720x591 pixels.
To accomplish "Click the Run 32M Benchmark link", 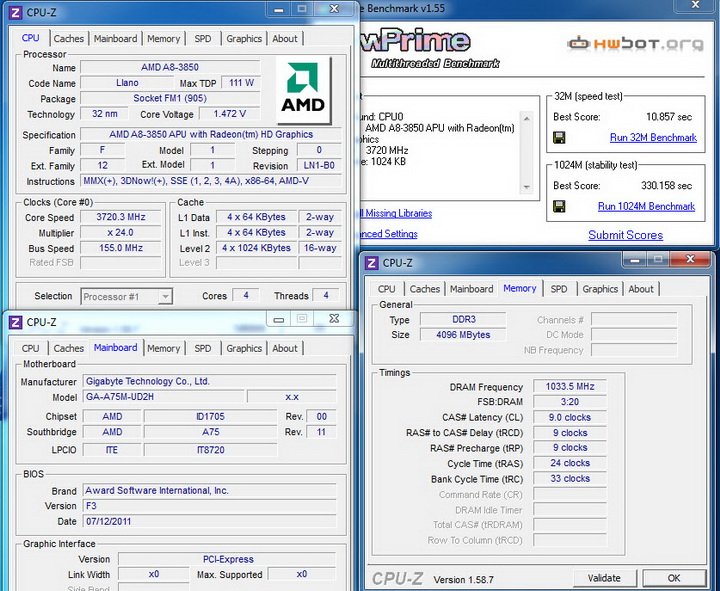I will pos(653,137).
